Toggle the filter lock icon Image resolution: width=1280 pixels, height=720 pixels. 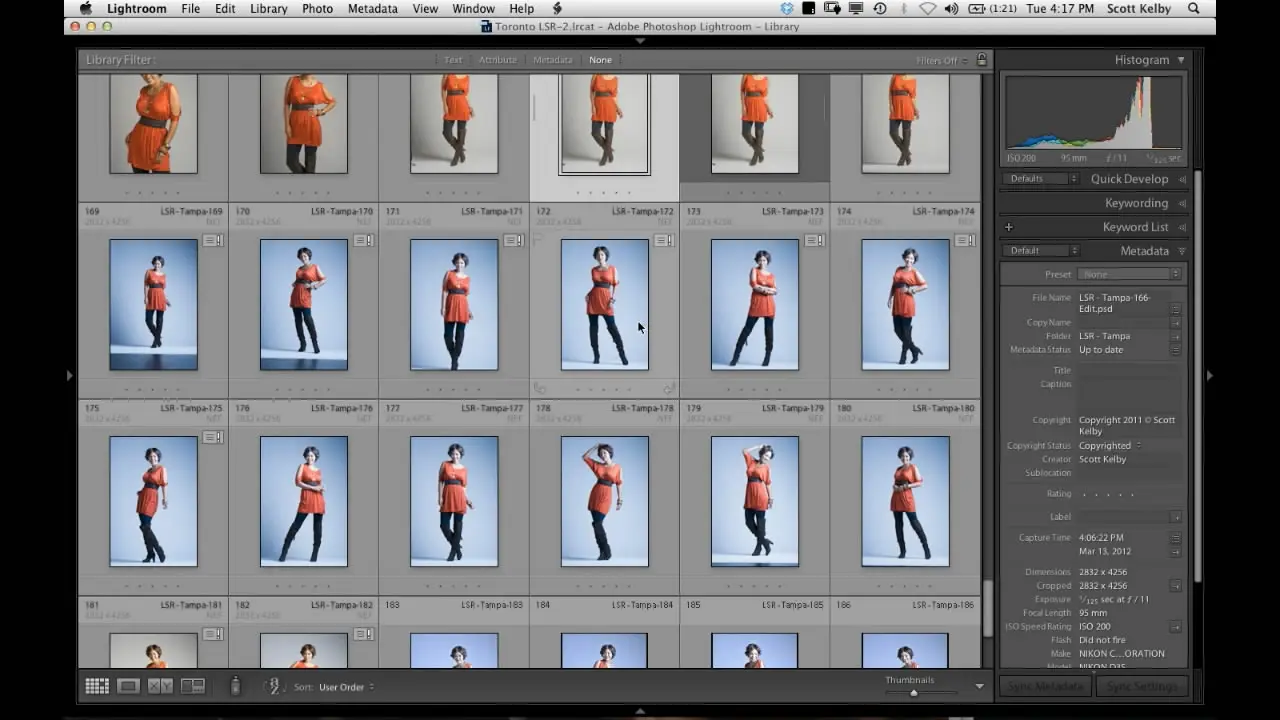click(x=981, y=60)
